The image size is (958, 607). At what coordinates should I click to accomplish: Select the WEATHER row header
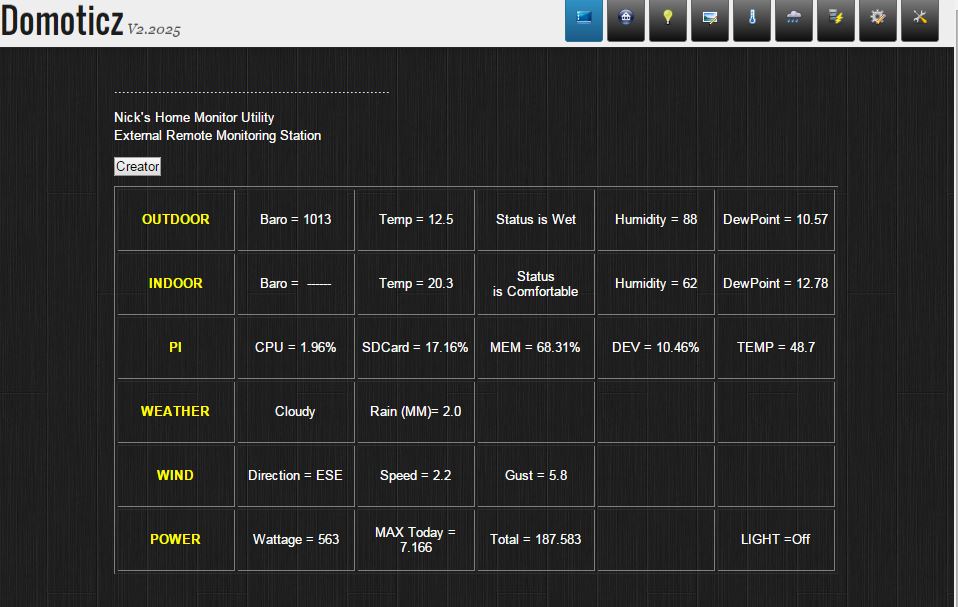coord(175,412)
